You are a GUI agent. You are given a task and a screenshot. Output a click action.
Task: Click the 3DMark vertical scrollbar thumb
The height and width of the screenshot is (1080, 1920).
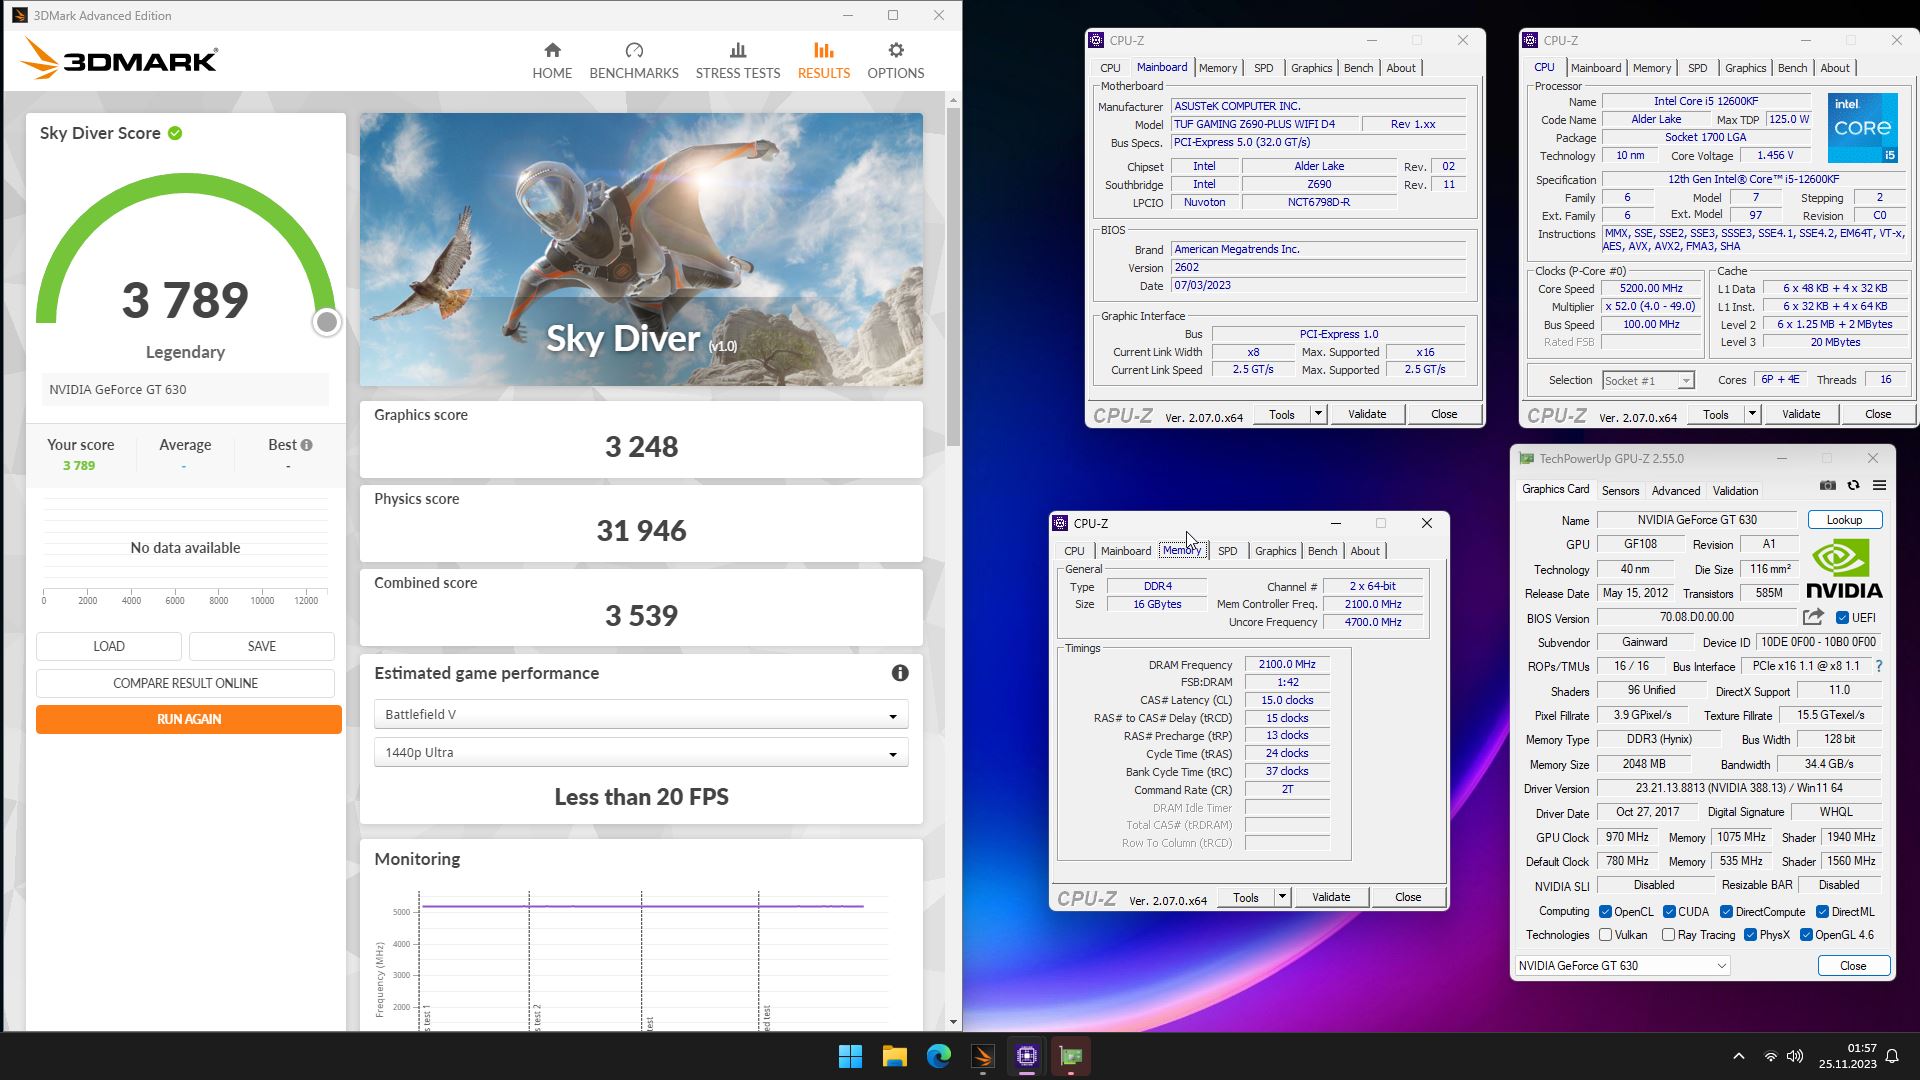point(953,275)
